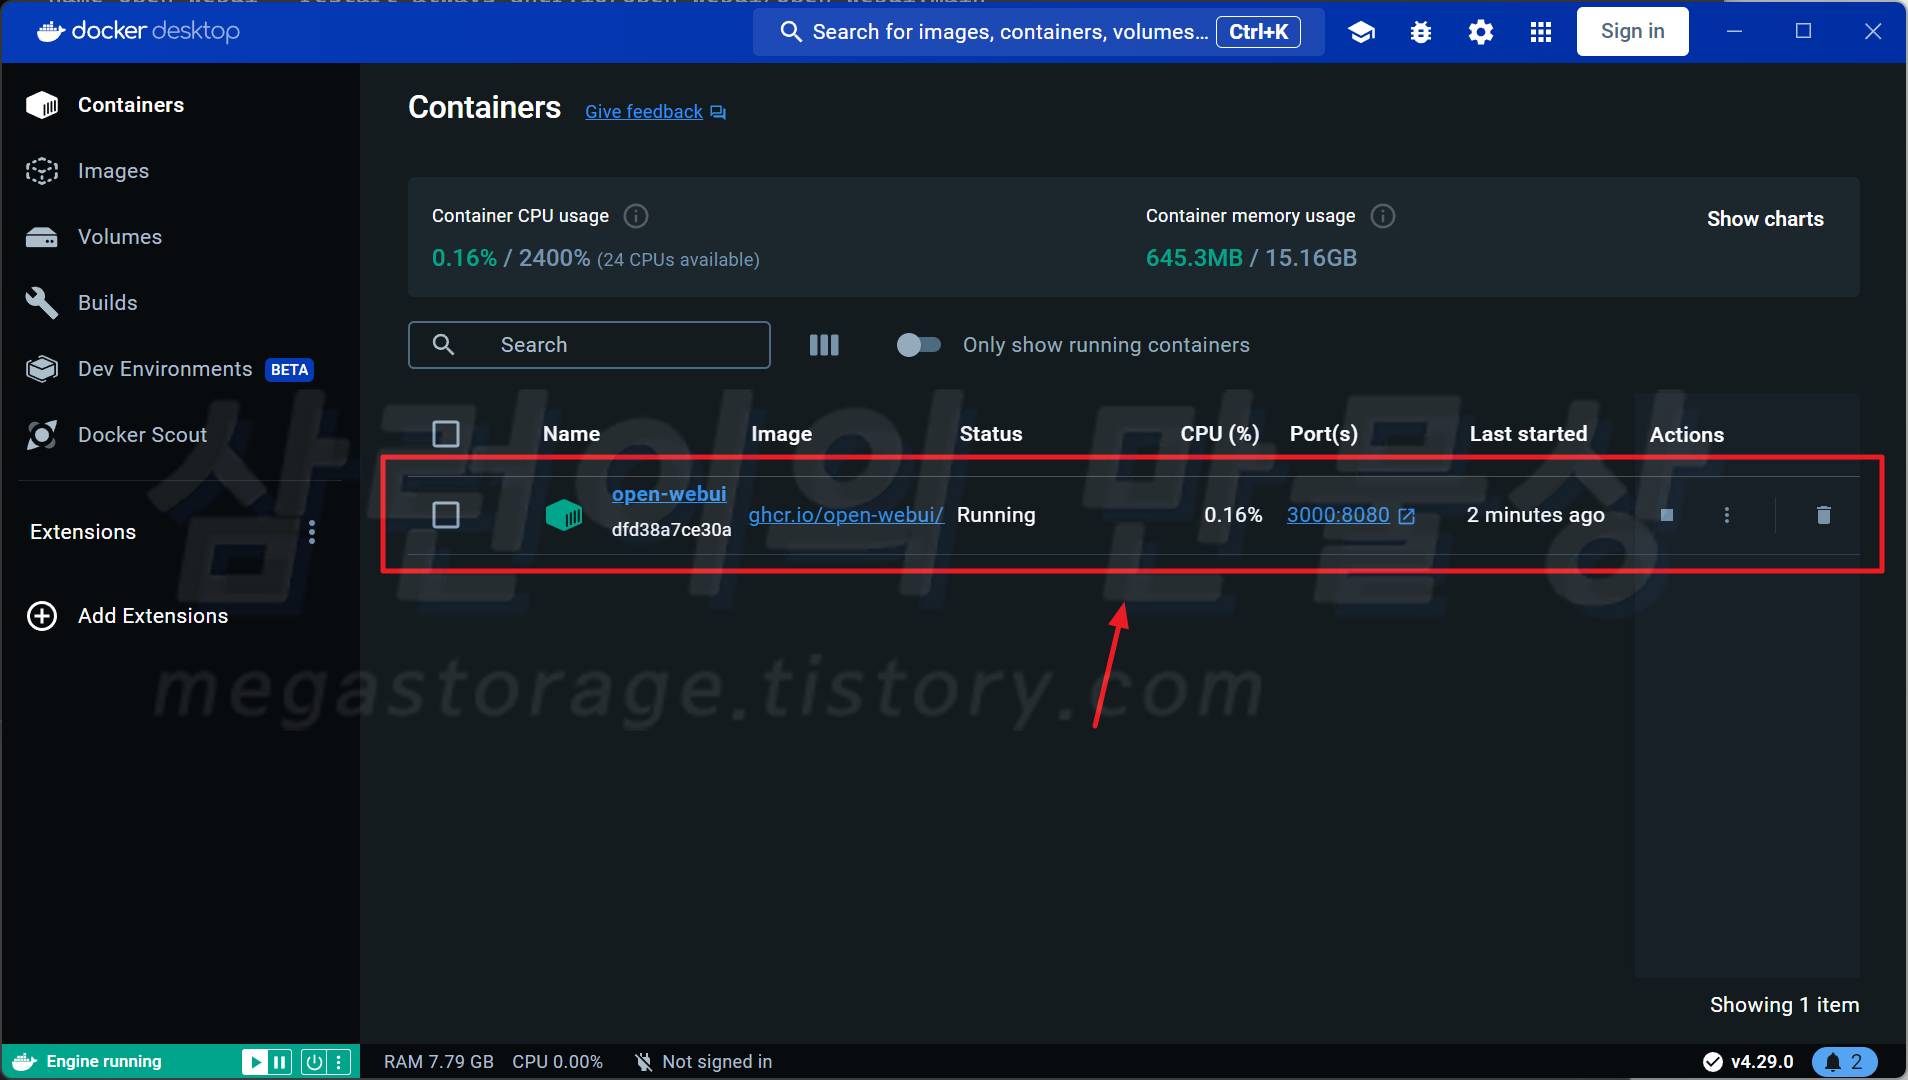Viewport: 1908px width, 1080px height.
Task: Click Show charts
Action: 1765,219
